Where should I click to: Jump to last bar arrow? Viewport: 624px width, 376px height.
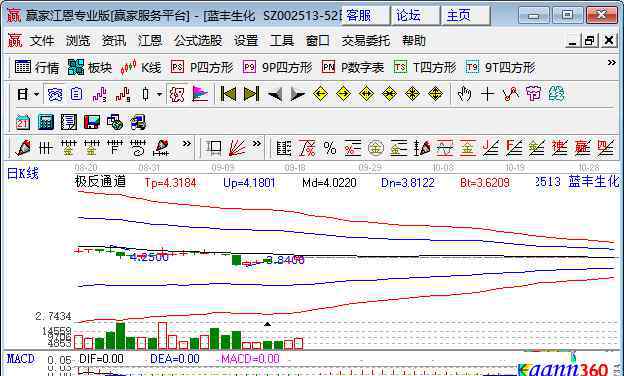[x=252, y=94]
